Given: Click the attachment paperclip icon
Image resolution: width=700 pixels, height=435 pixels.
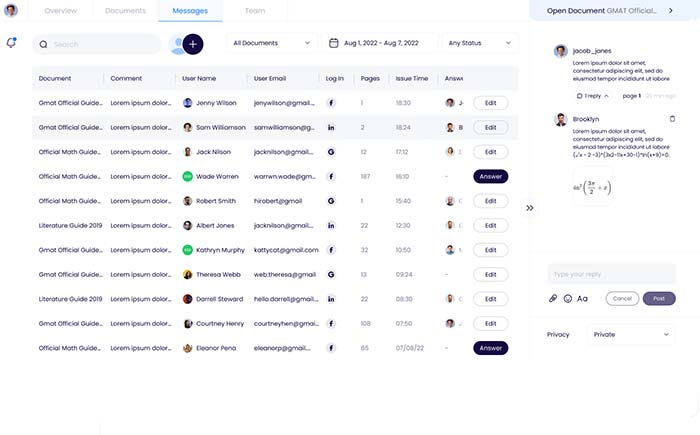Looking at the screenshot, I should [x=553, y=298].
